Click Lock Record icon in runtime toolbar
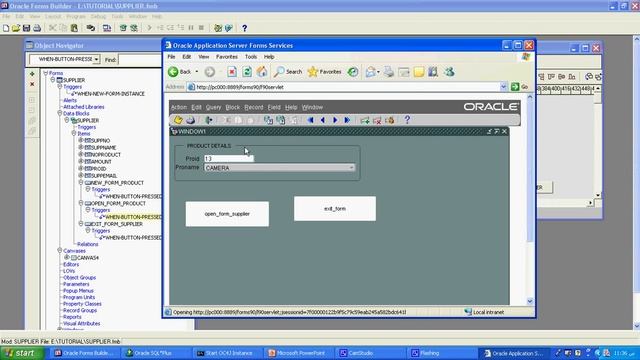640x360 pixels. tap(390, 120)
